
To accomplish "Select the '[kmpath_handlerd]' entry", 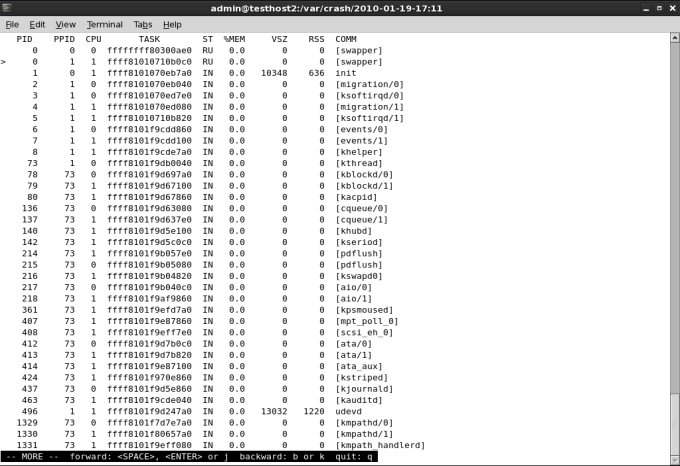I will coord(380,445).
